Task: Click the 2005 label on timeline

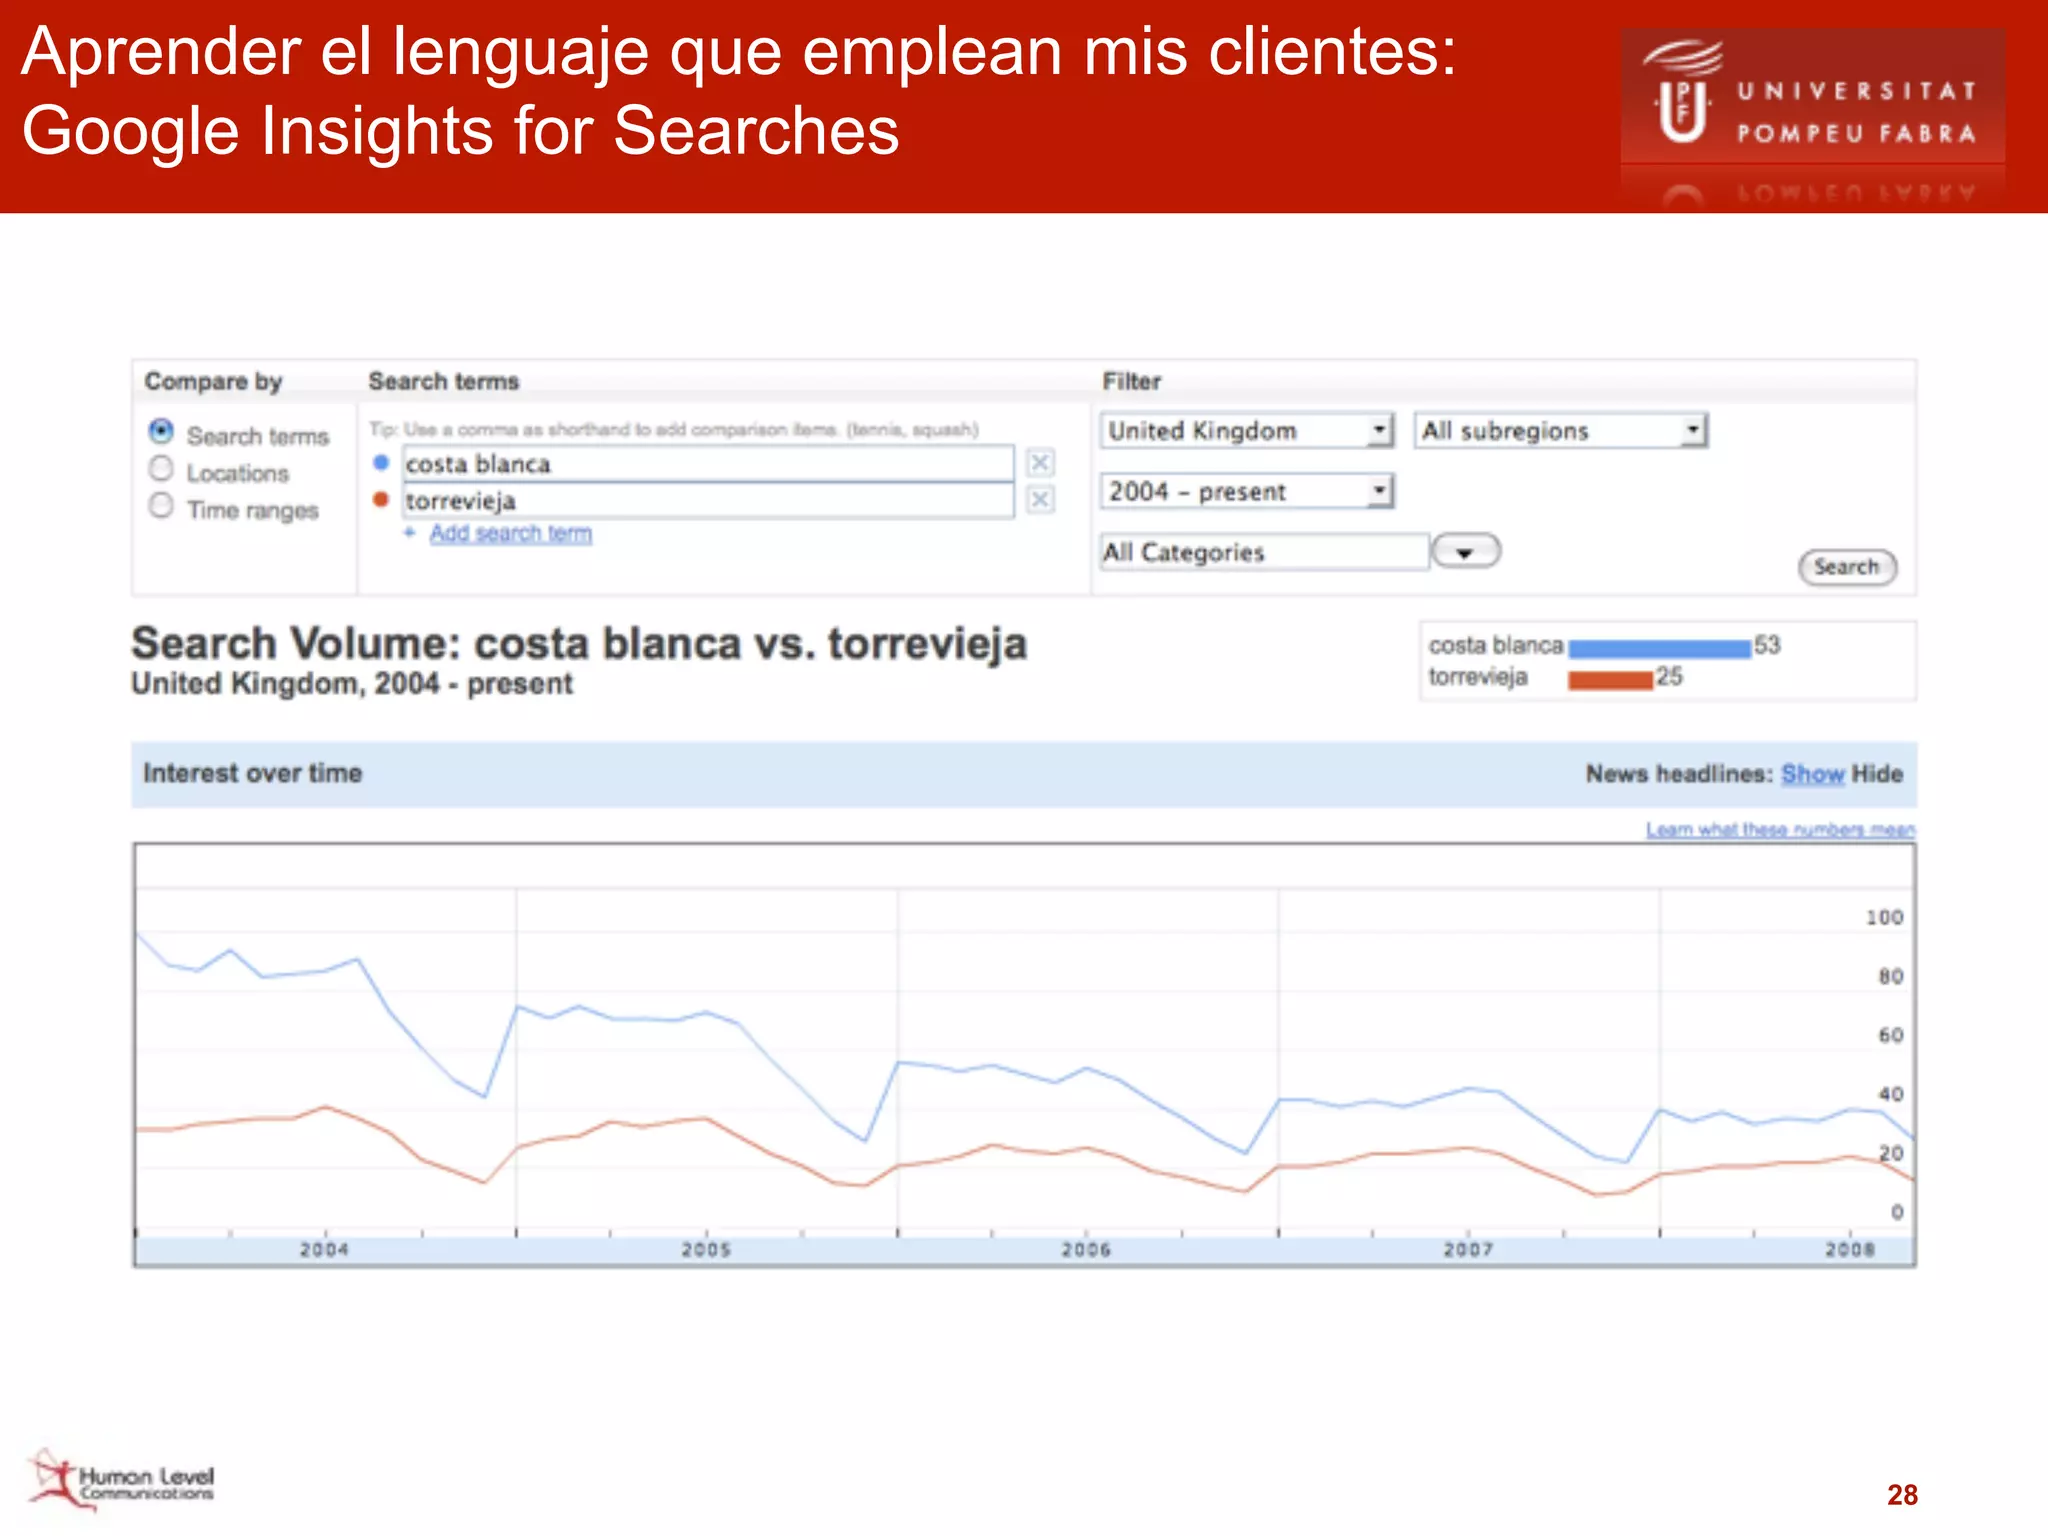Action: pos(706,1250)
